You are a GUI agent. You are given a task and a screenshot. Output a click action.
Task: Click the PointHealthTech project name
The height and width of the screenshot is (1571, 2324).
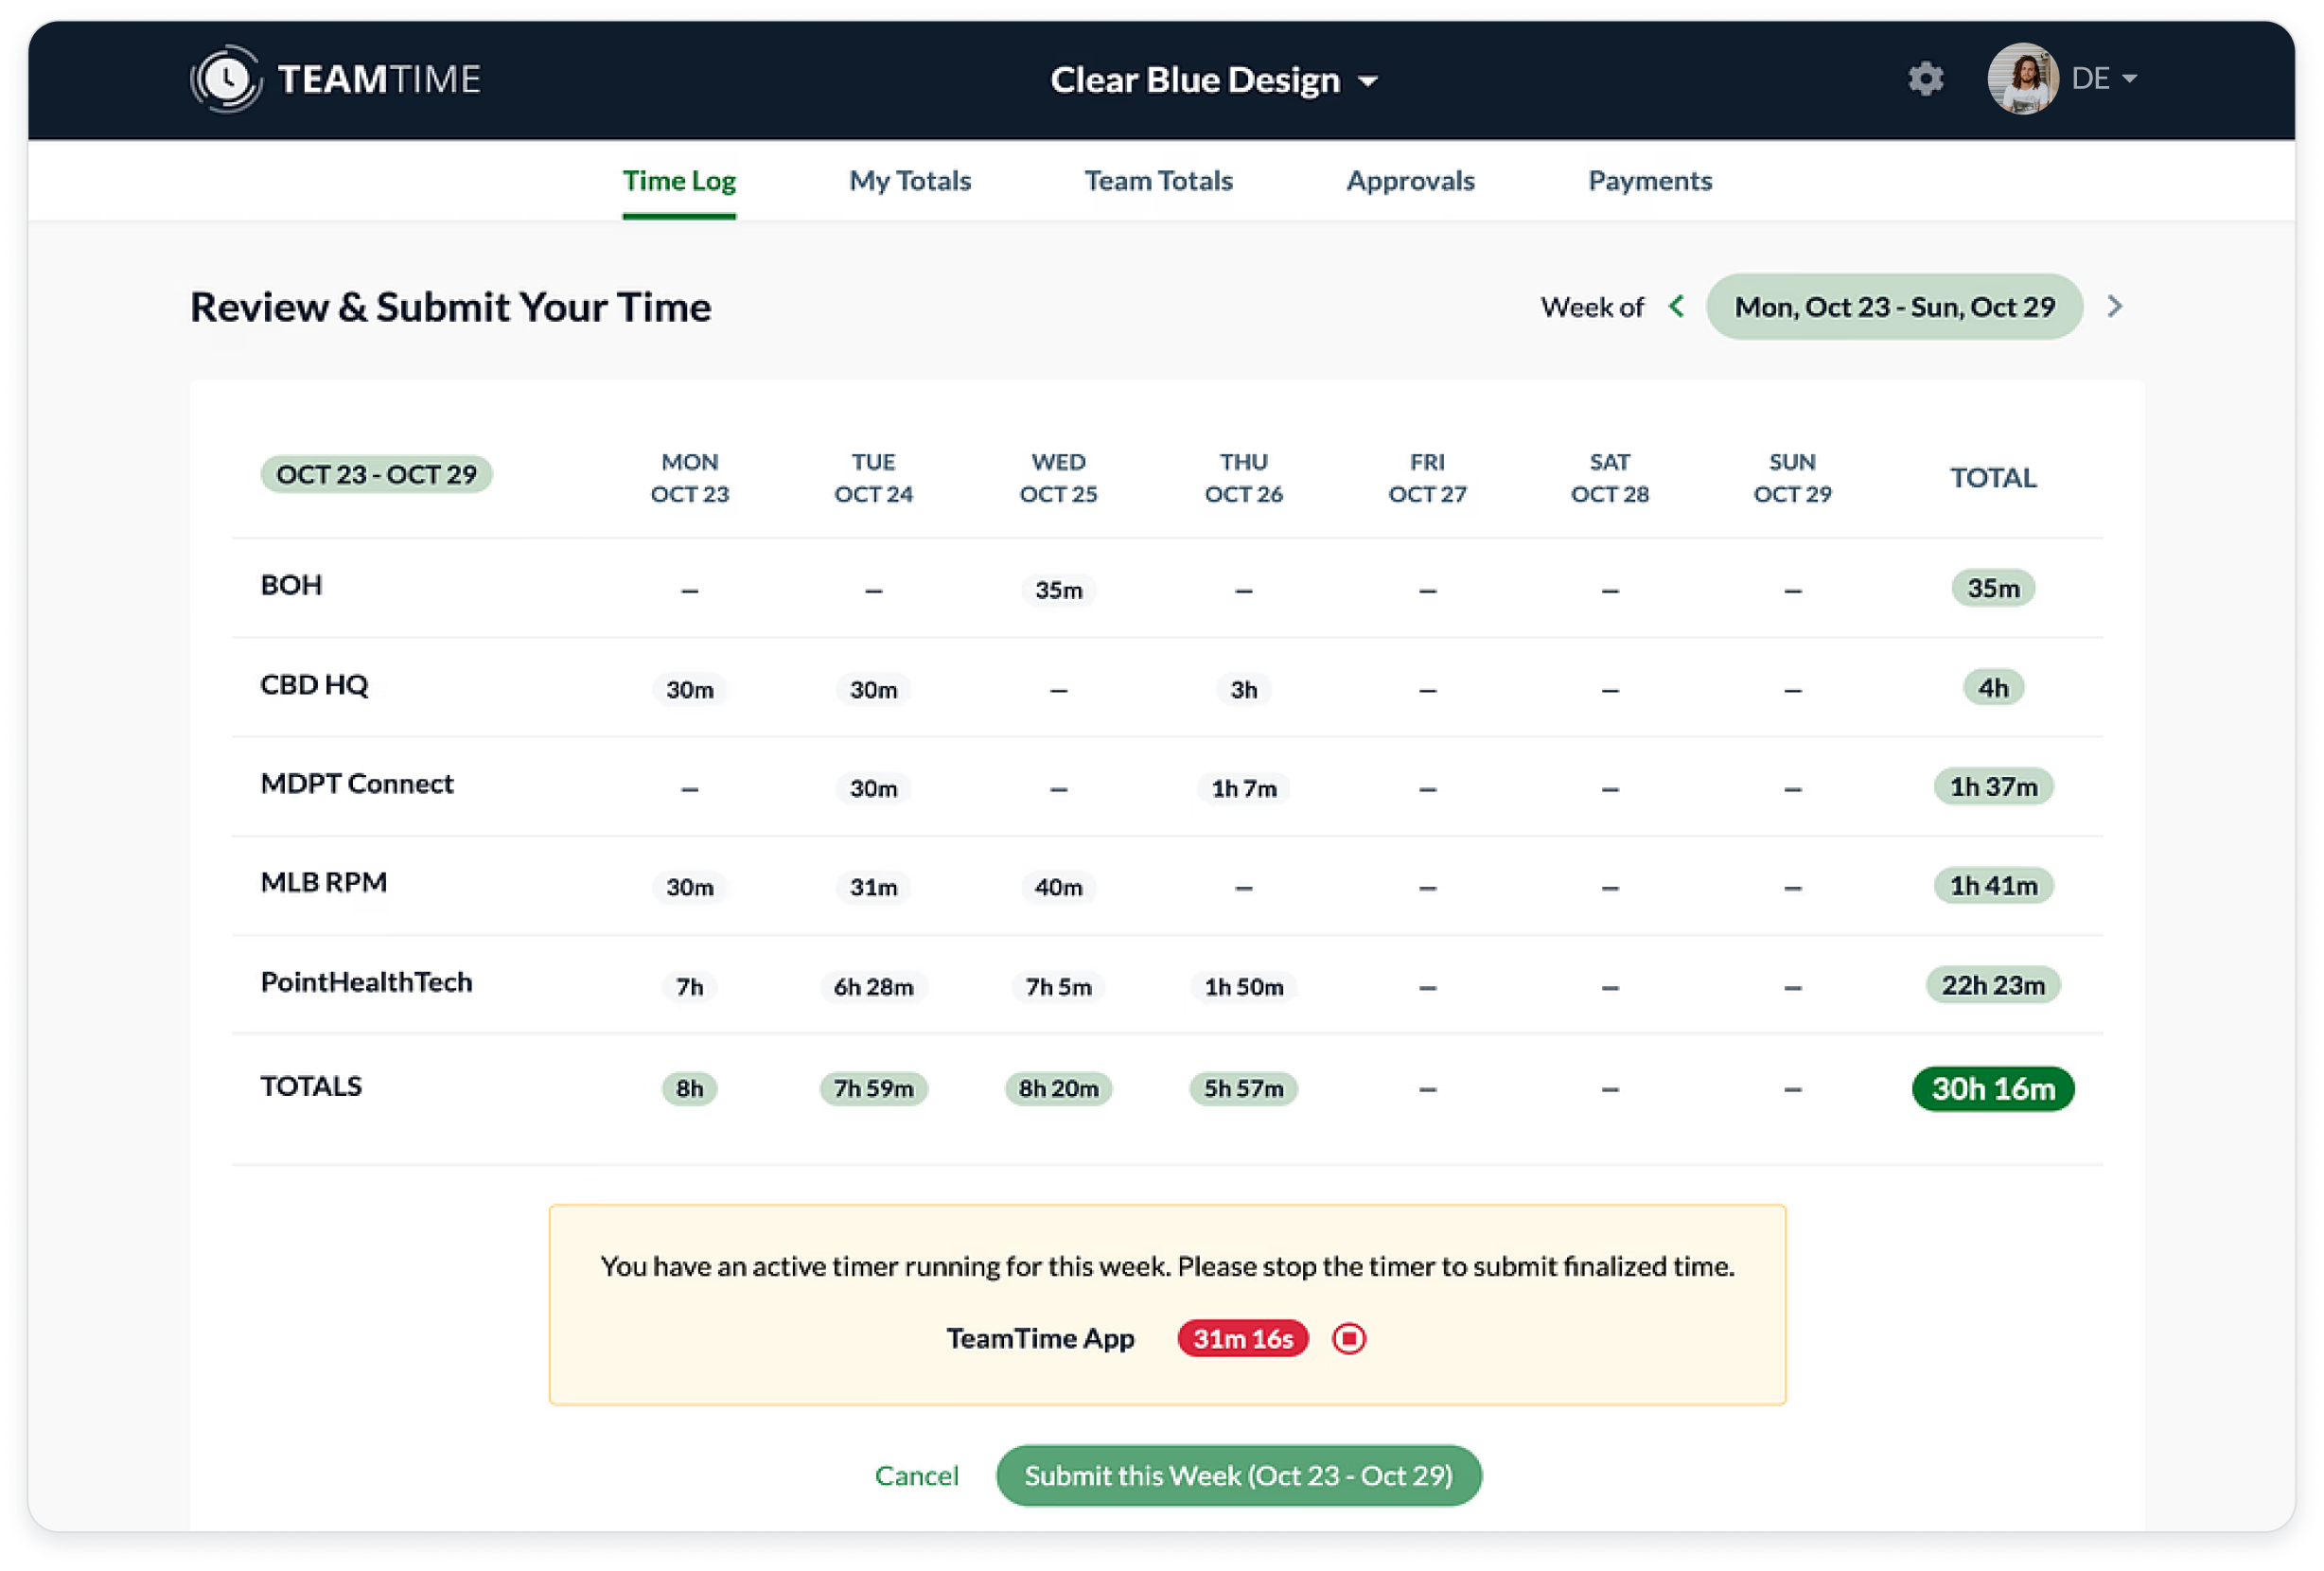point(366,982)
